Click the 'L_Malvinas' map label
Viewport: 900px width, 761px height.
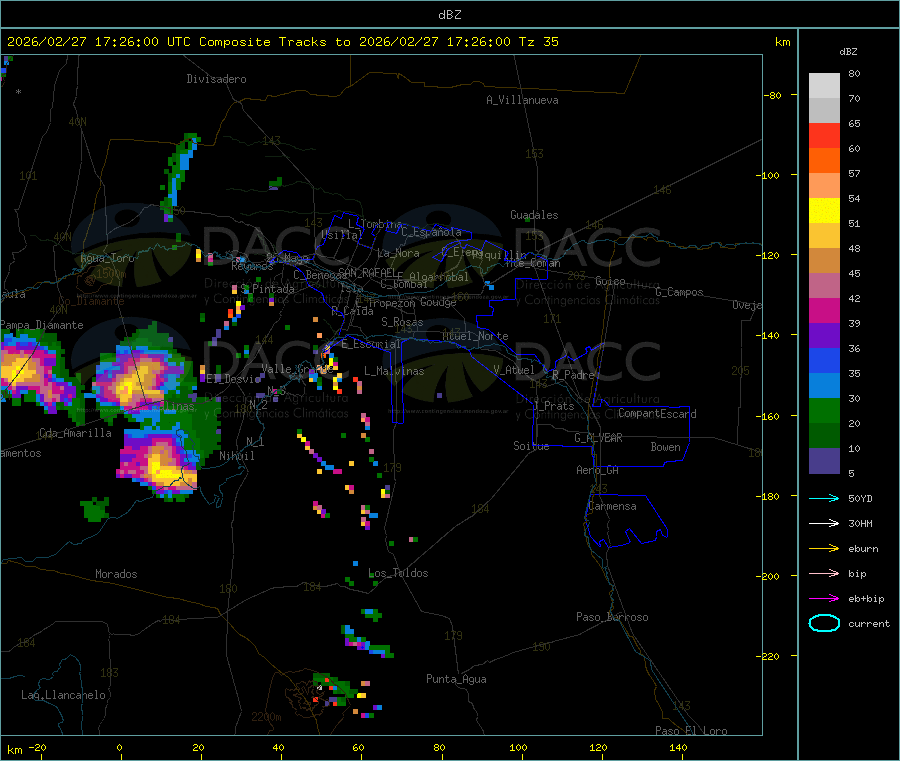click(x=394, y=371)
